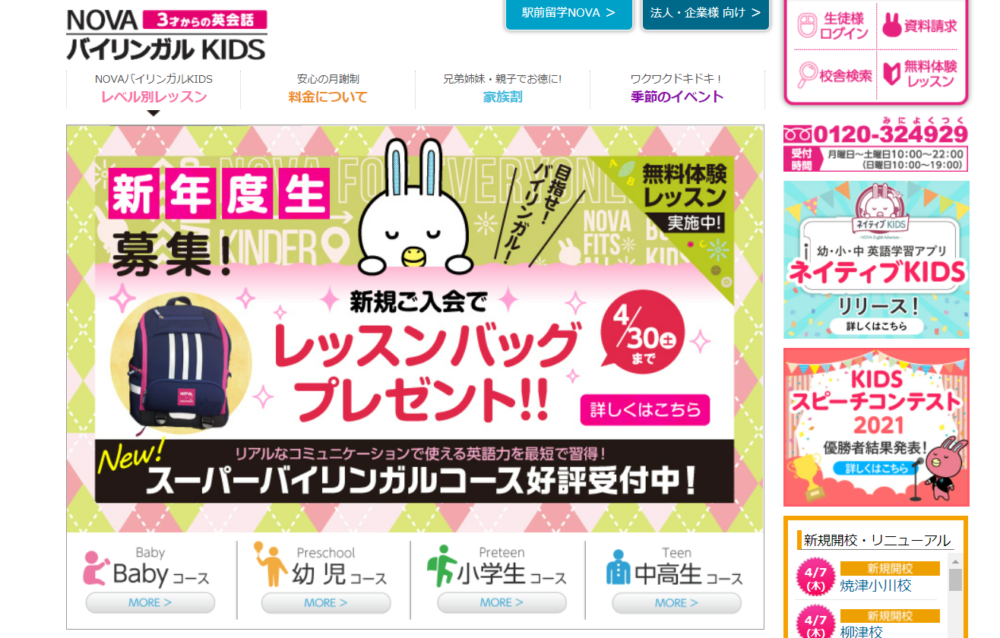Click 詳しくはこちら pink banner button
The image size is (1000, 638).
[645, 410]
